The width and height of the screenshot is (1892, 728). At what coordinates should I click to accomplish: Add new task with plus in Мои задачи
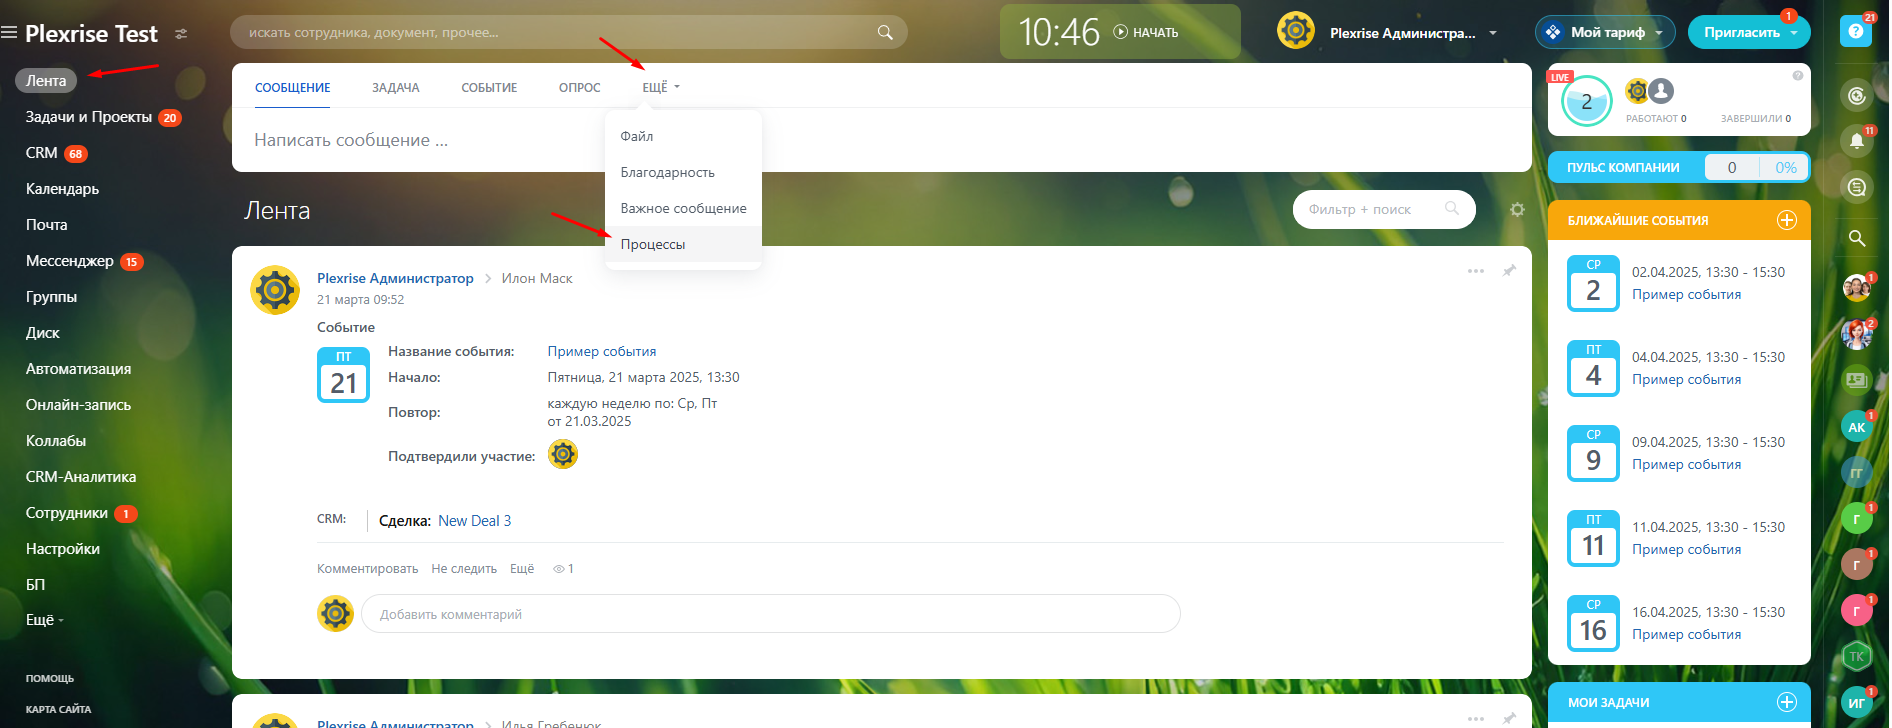click(1786, 702)
